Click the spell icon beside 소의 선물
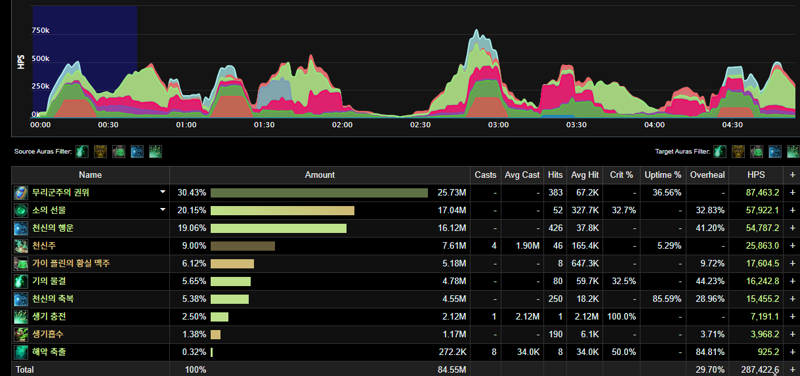 click(21, 210)
